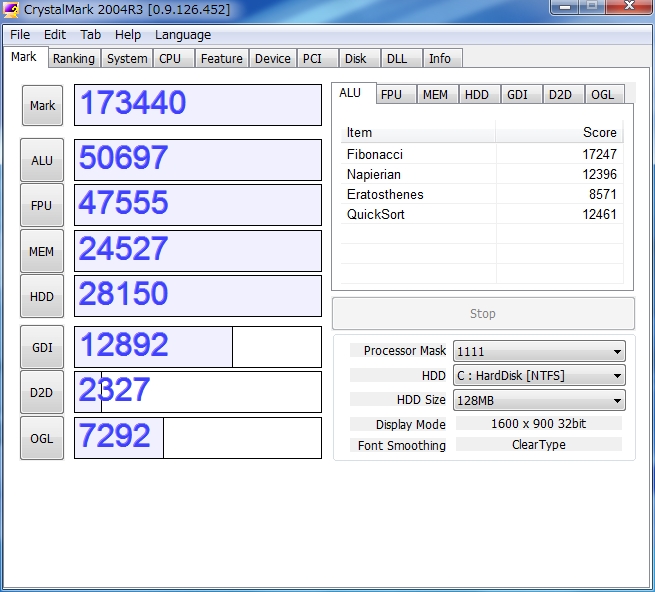655x592 pixels.
Task: Select the QuickSort row
Action: coord(482,214)
